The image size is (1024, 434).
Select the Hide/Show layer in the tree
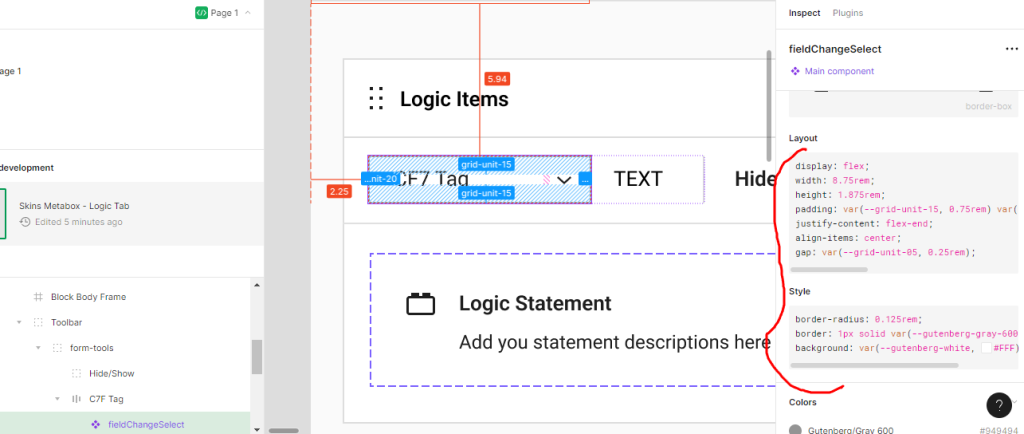point(110,373)
